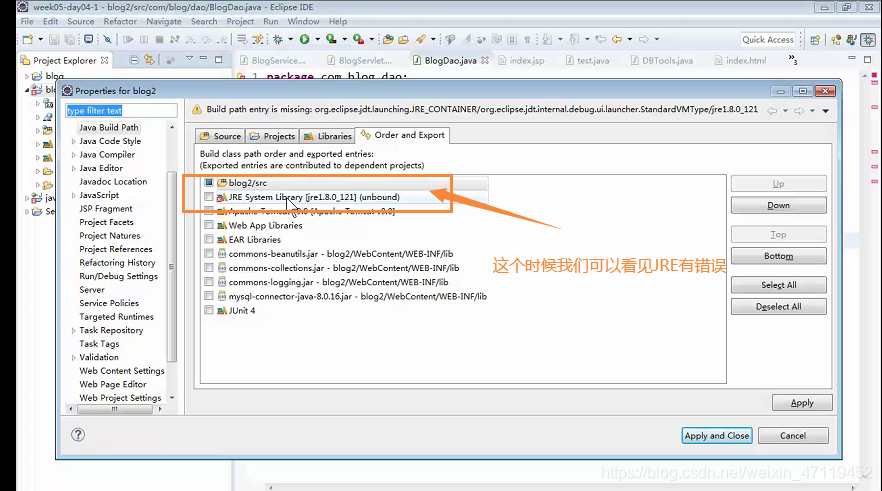The image size is (882, 491).
Task: Select Targeted Runtimes in settings tree
Action: pyautogui.click(x=116, y=317)
